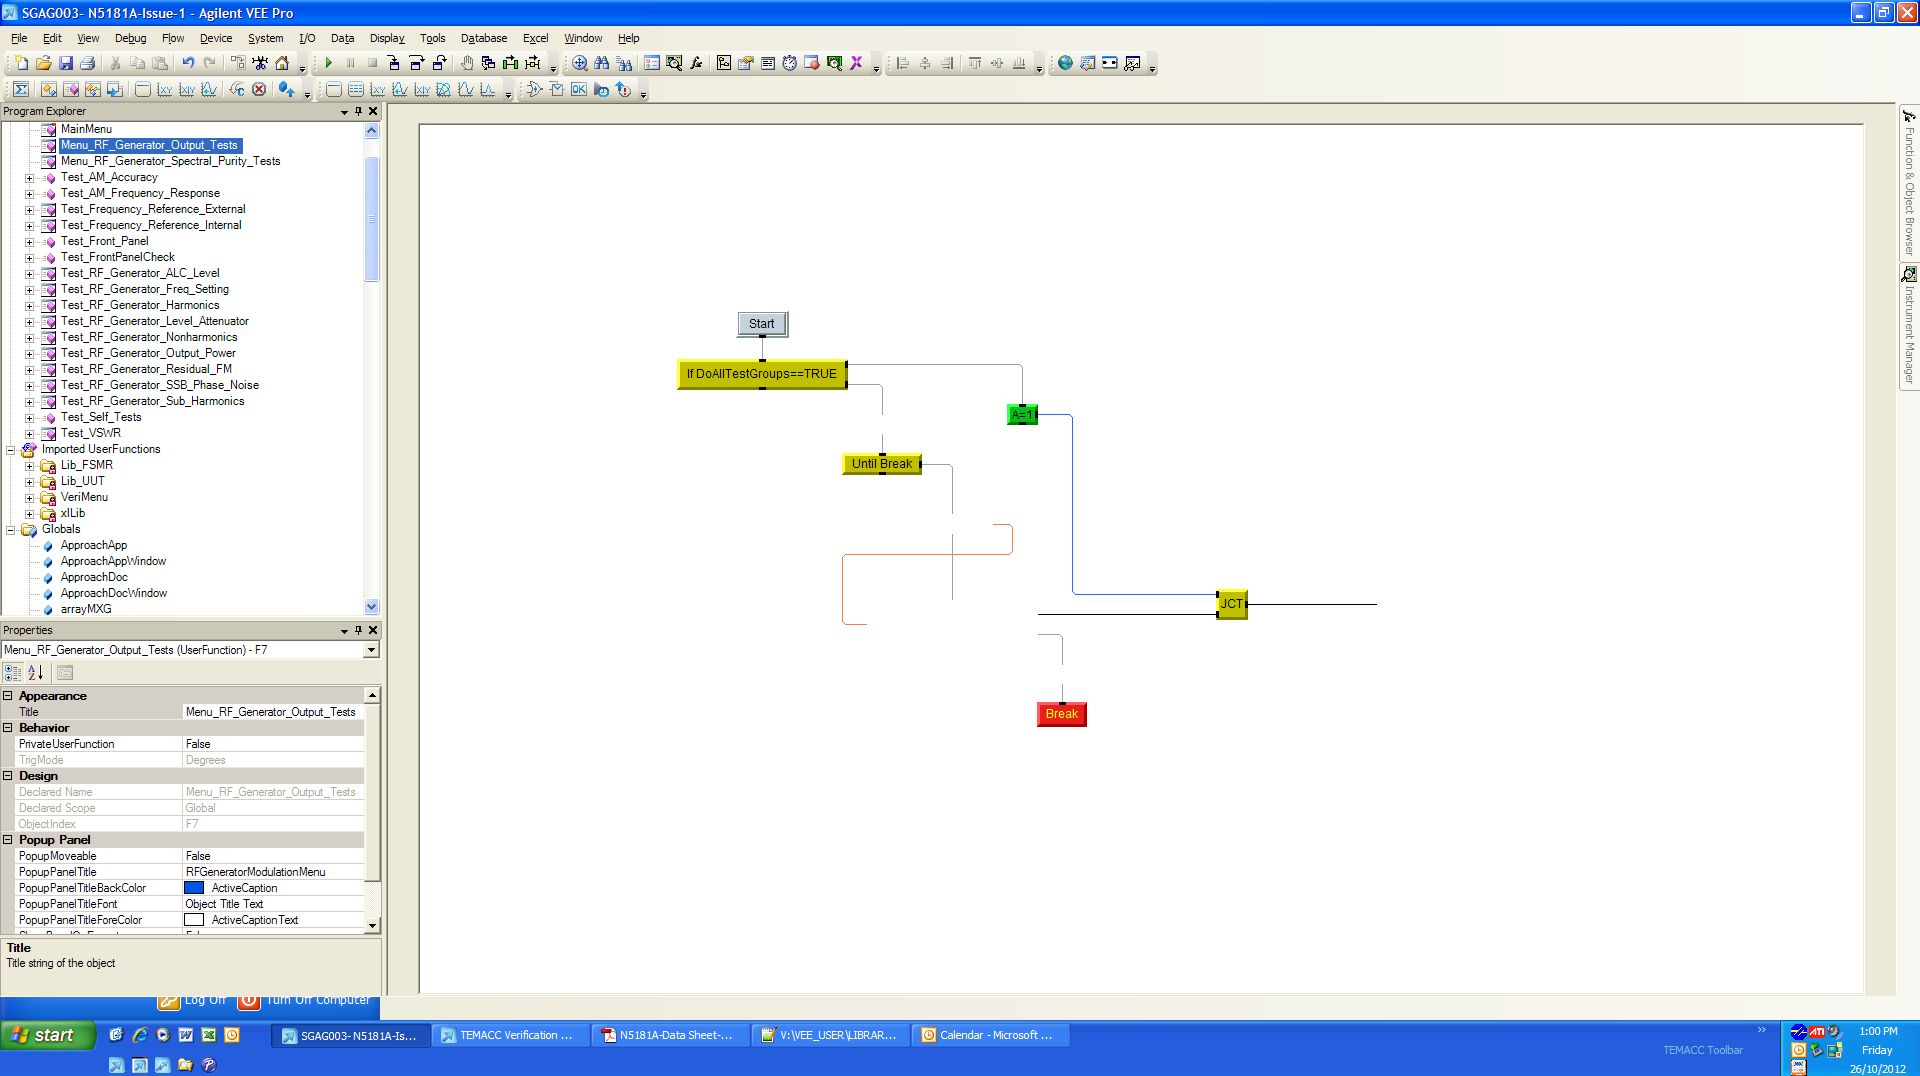The width and height of the screenshot is (1920, 1076).
Task: Click the blue OK button object icon
Action: pos(579,90)
